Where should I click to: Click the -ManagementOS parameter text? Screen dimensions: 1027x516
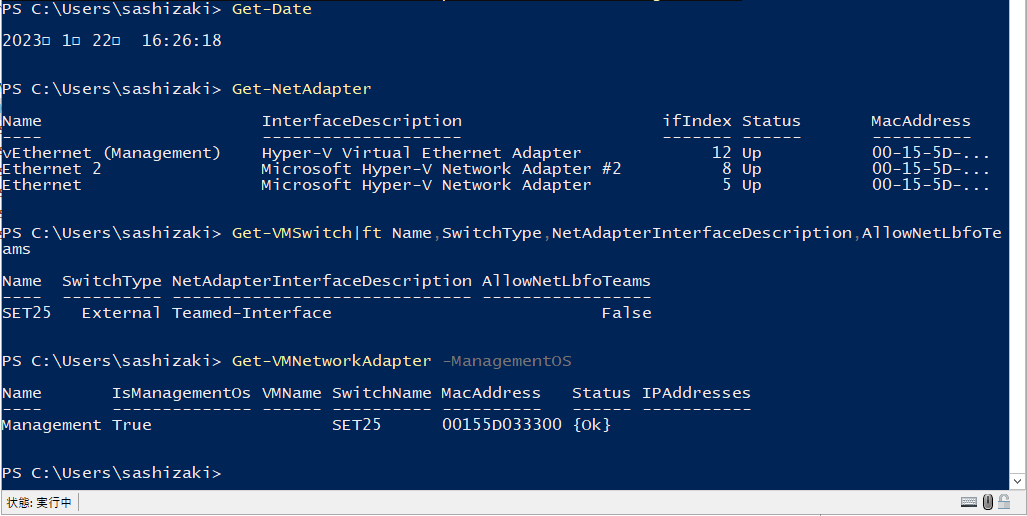(x=507, y=361)
